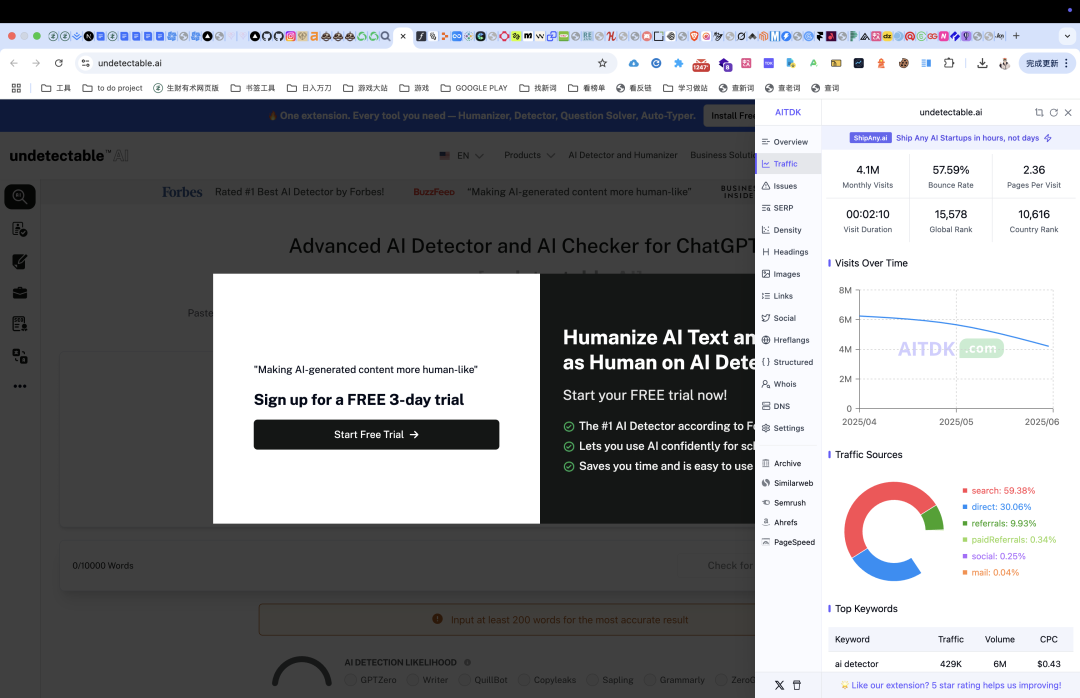Expand the Products dropdown menu
The height and width of the screenshot is (698, 1080).
pyautogui.click(x=529, y=155)
